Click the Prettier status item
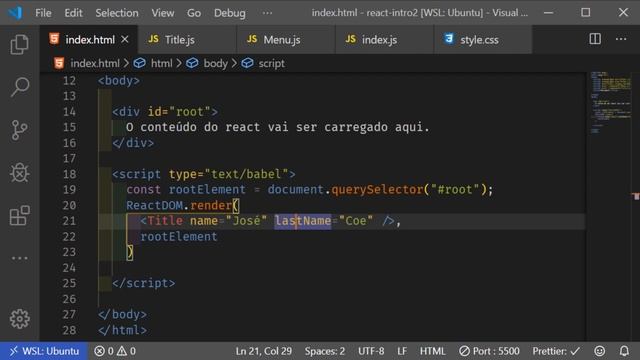Screen dimensions: 640x360 point(556,351)
